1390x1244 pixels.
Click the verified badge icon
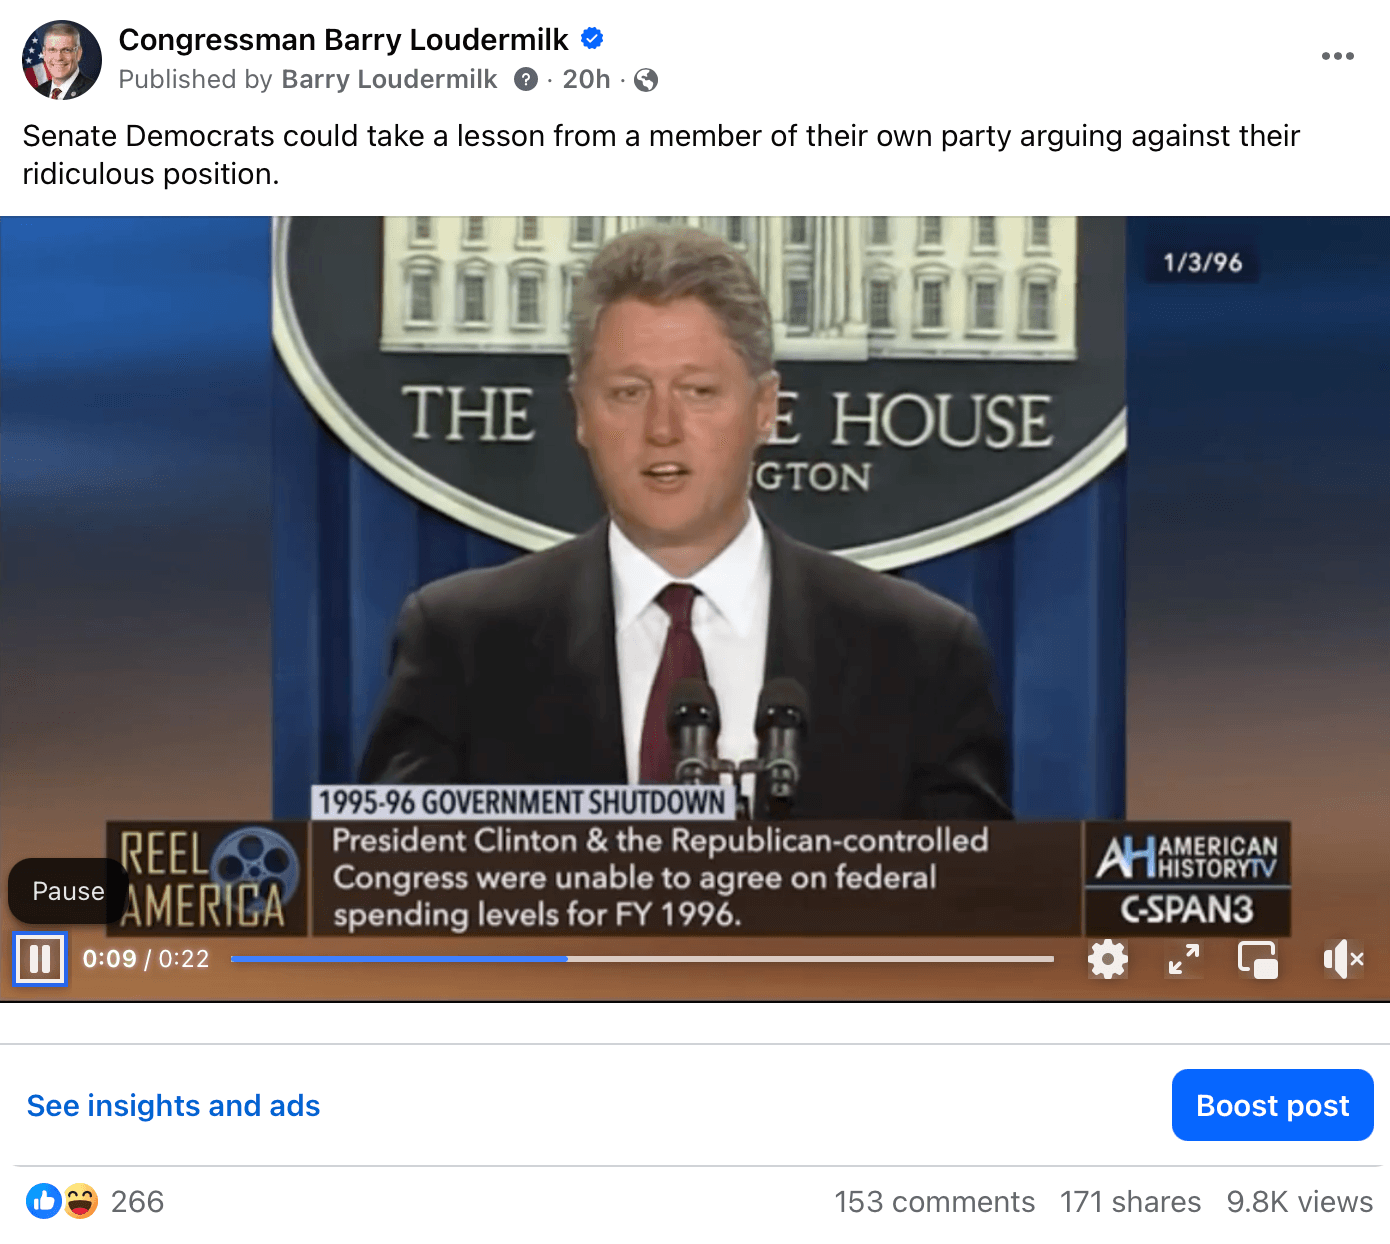(592, 39)
